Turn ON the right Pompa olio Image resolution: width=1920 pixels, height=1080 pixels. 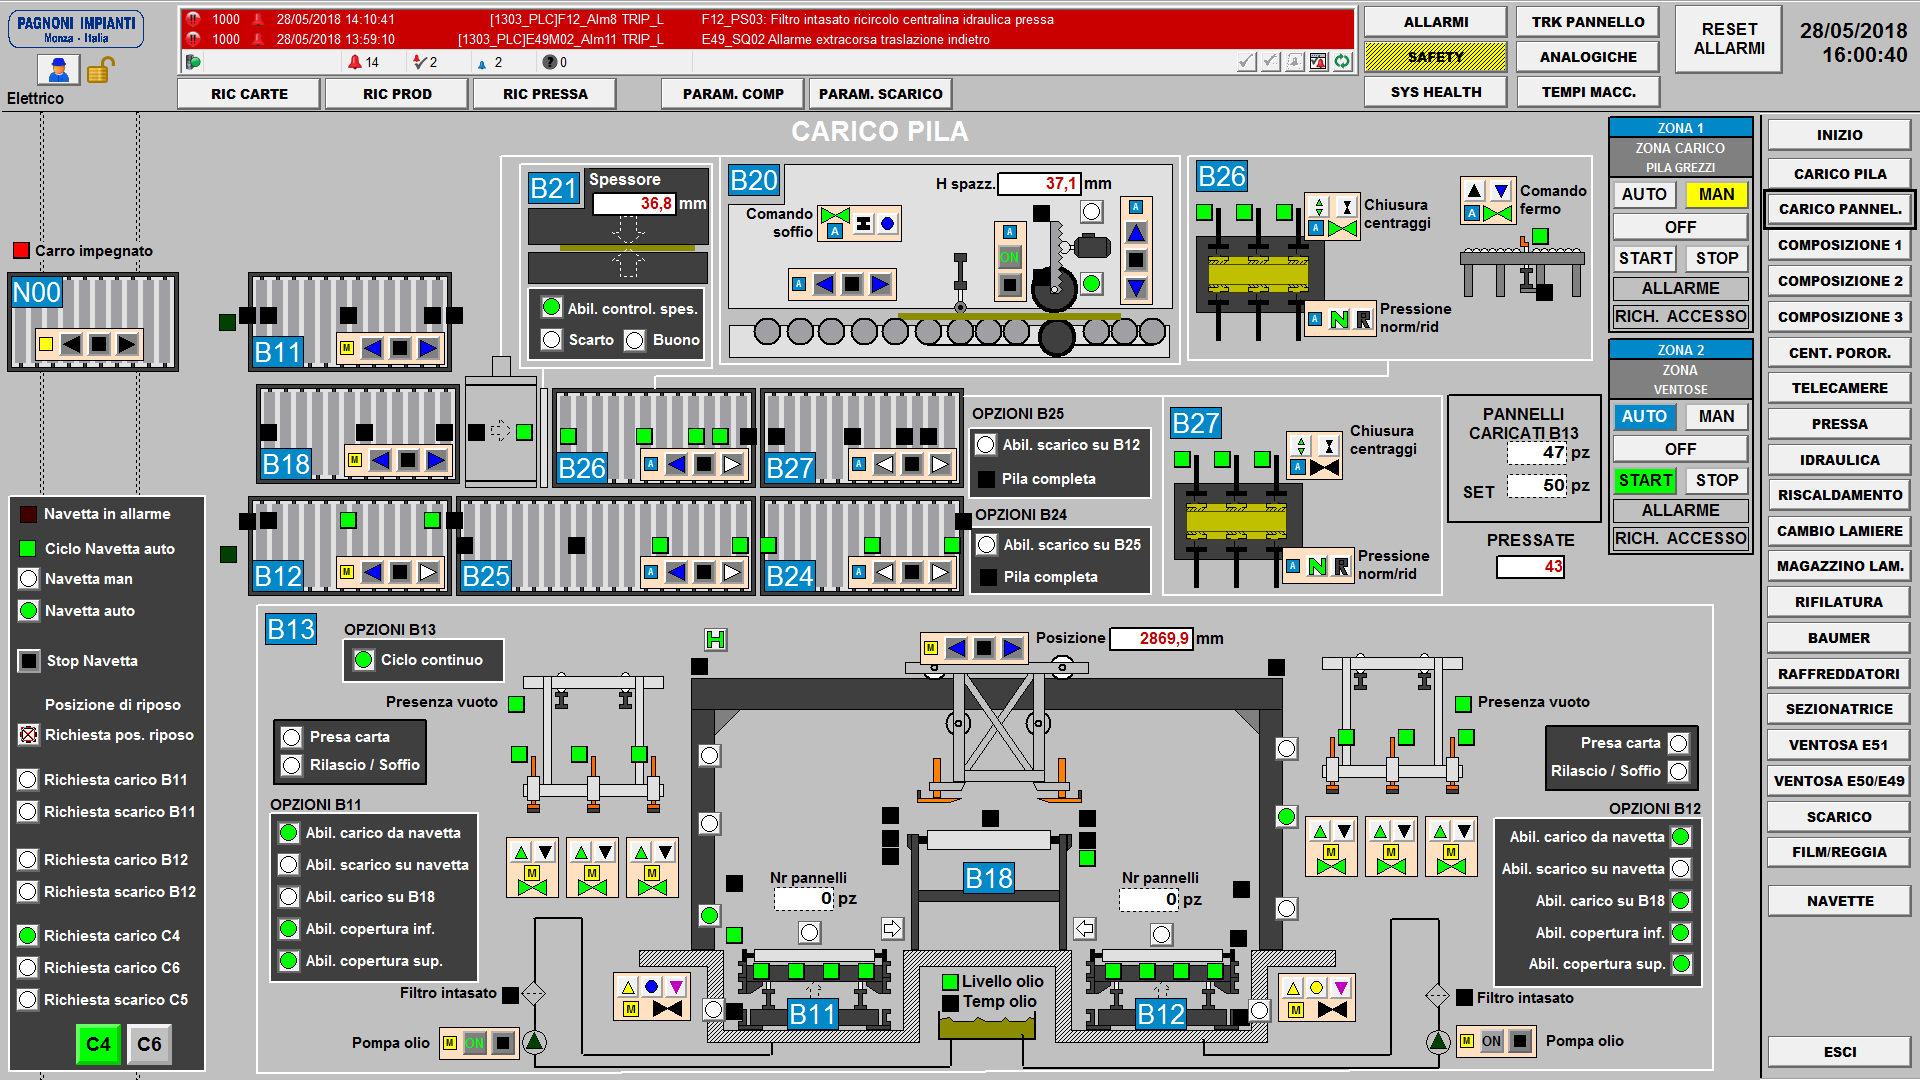[1491, 1041]
